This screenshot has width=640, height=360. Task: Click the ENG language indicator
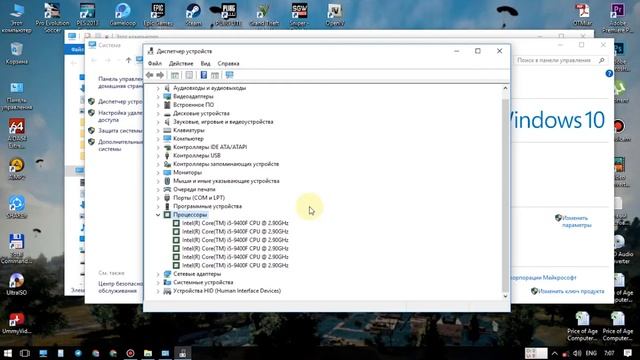[591, 353]
